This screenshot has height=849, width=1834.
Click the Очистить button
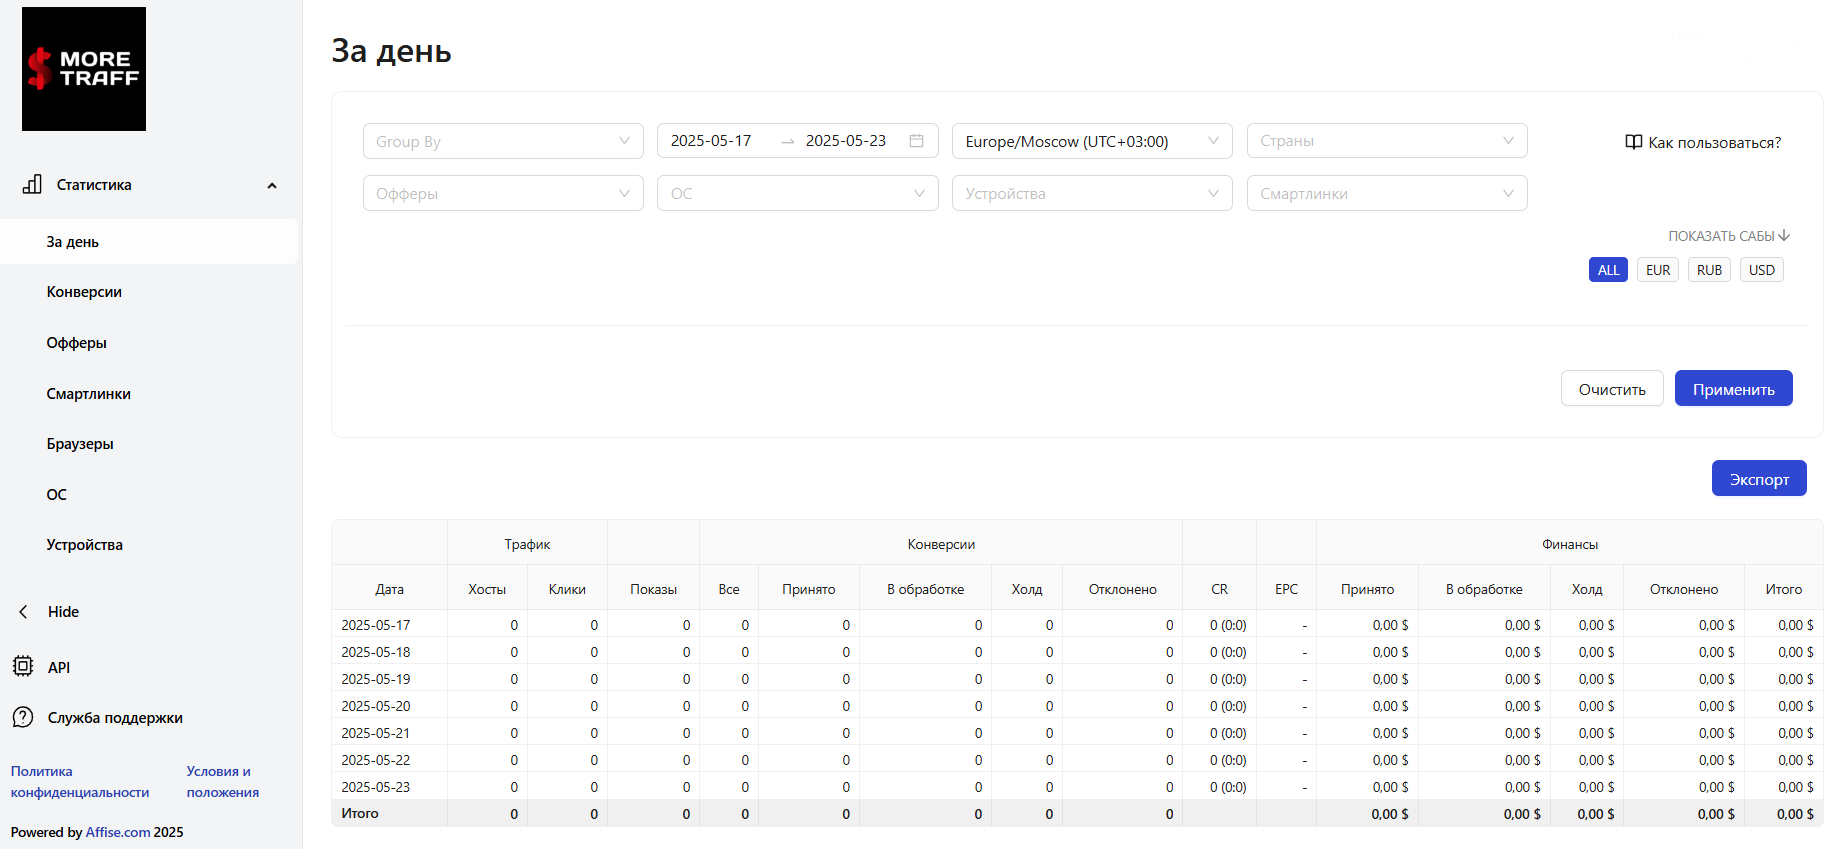[x=1612, y=389]
